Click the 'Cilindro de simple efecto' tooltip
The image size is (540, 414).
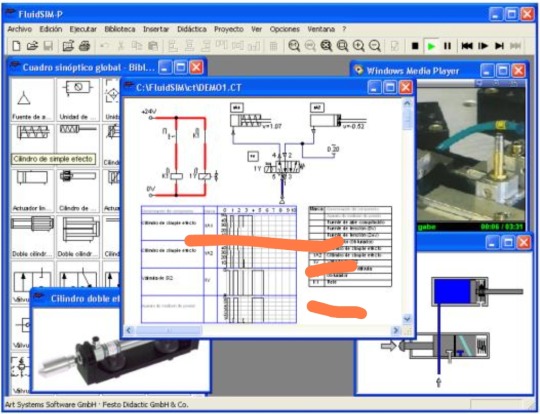click(x=53, y=159)
